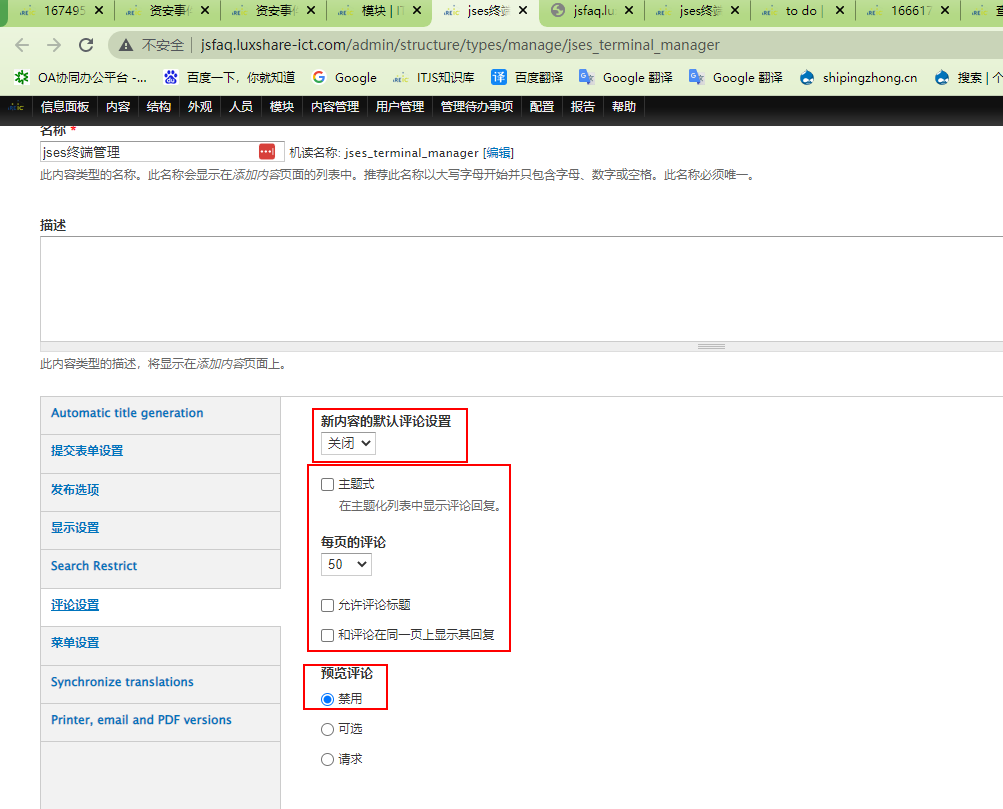1003x809 pixels.
Task: Click the red password-manager icon in name field
Action: pyautogui.click(x=267, y=152)
